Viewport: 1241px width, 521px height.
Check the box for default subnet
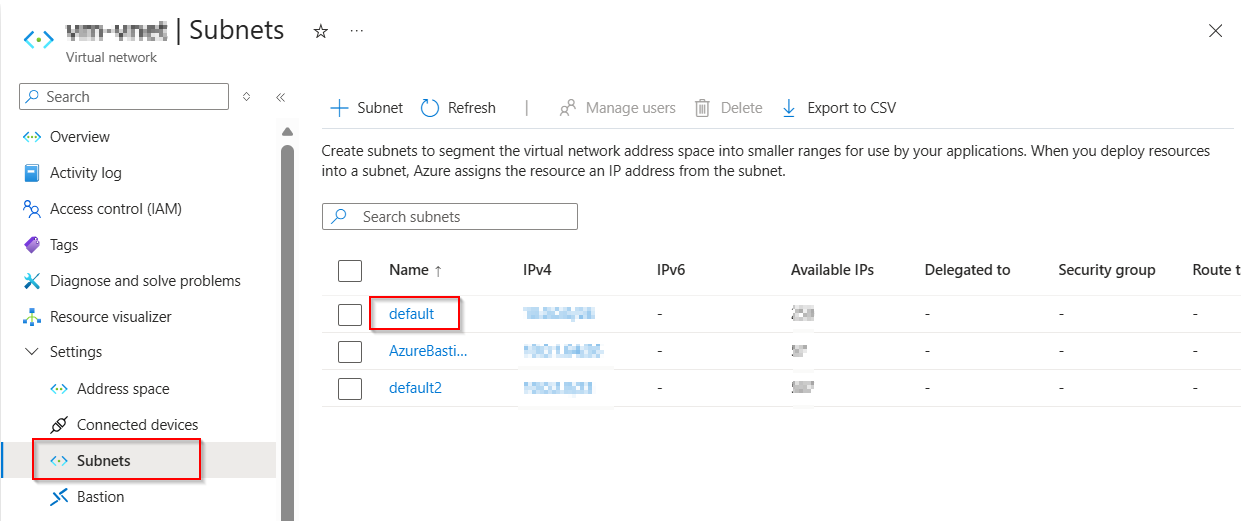tap(350, 314)
